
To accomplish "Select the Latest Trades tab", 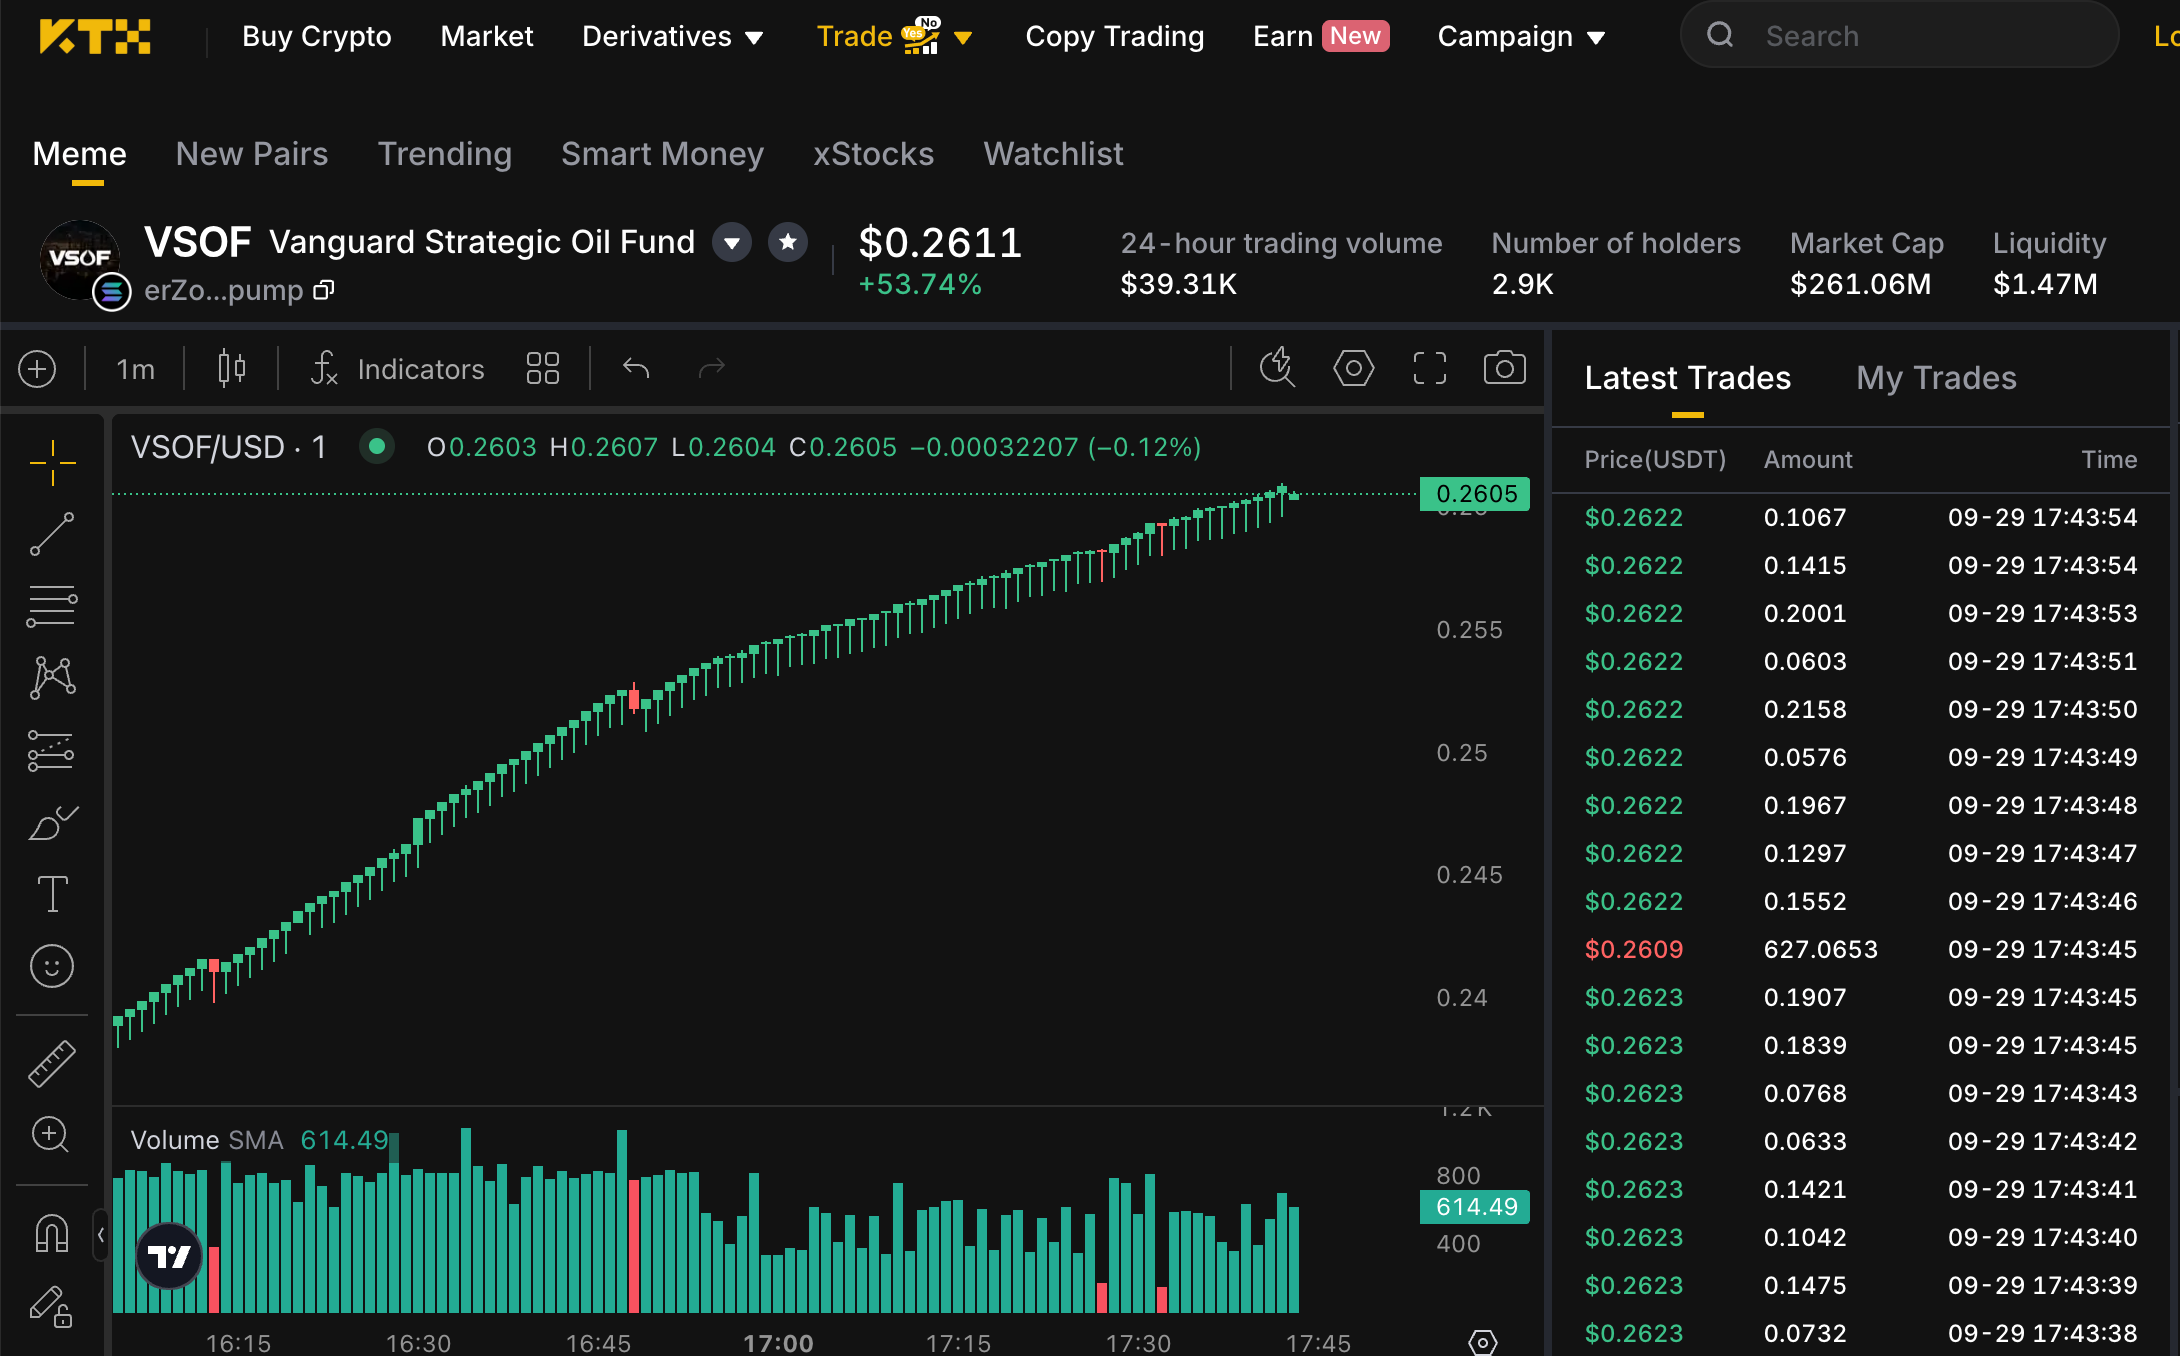I will (1688, 378).
